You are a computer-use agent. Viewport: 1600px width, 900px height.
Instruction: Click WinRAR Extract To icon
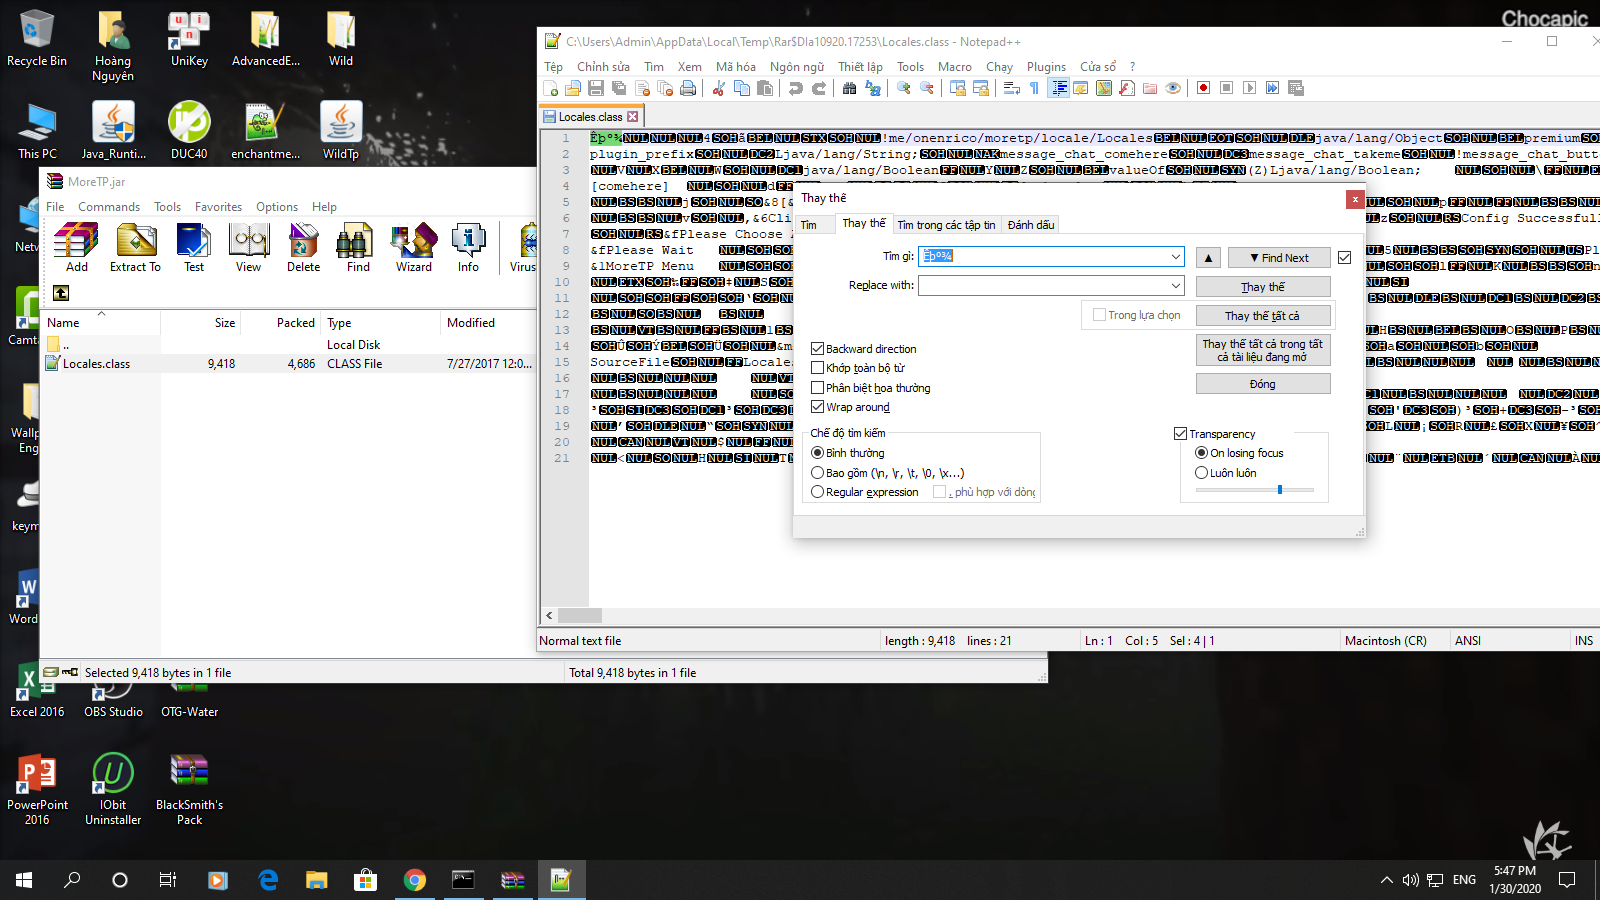click(135, 247)
